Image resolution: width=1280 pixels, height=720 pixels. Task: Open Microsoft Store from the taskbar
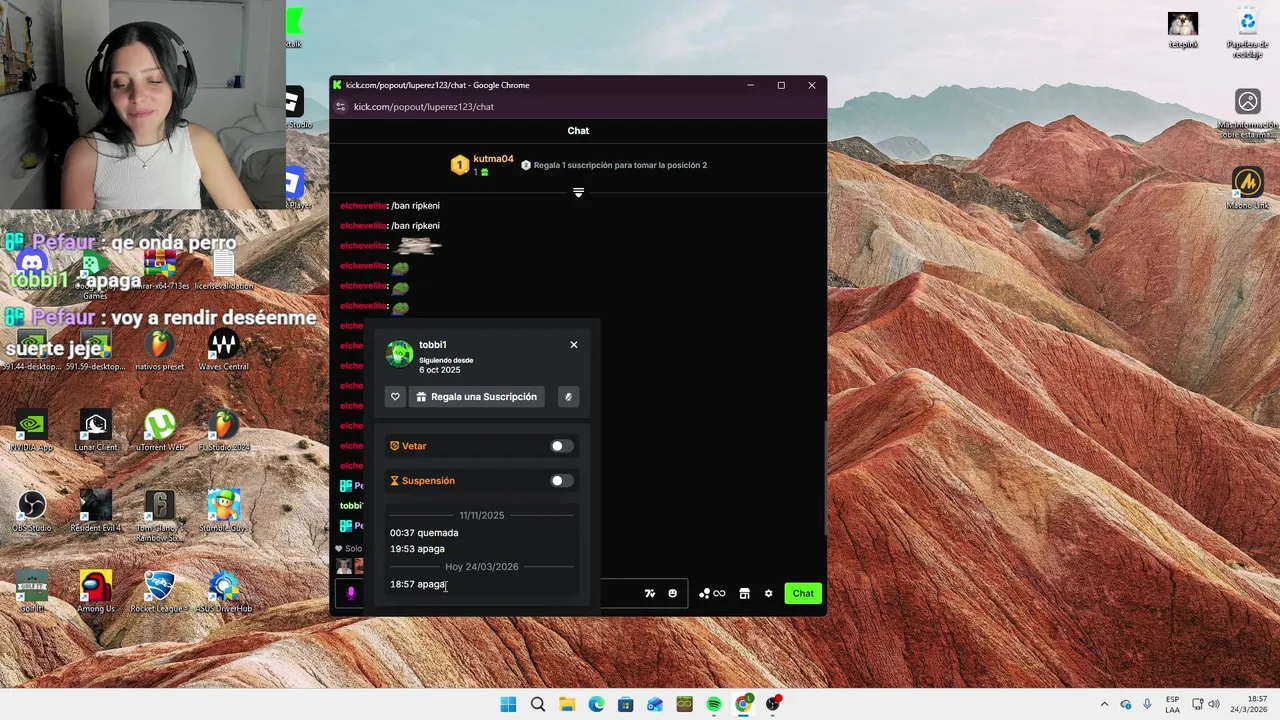[626, 704]
